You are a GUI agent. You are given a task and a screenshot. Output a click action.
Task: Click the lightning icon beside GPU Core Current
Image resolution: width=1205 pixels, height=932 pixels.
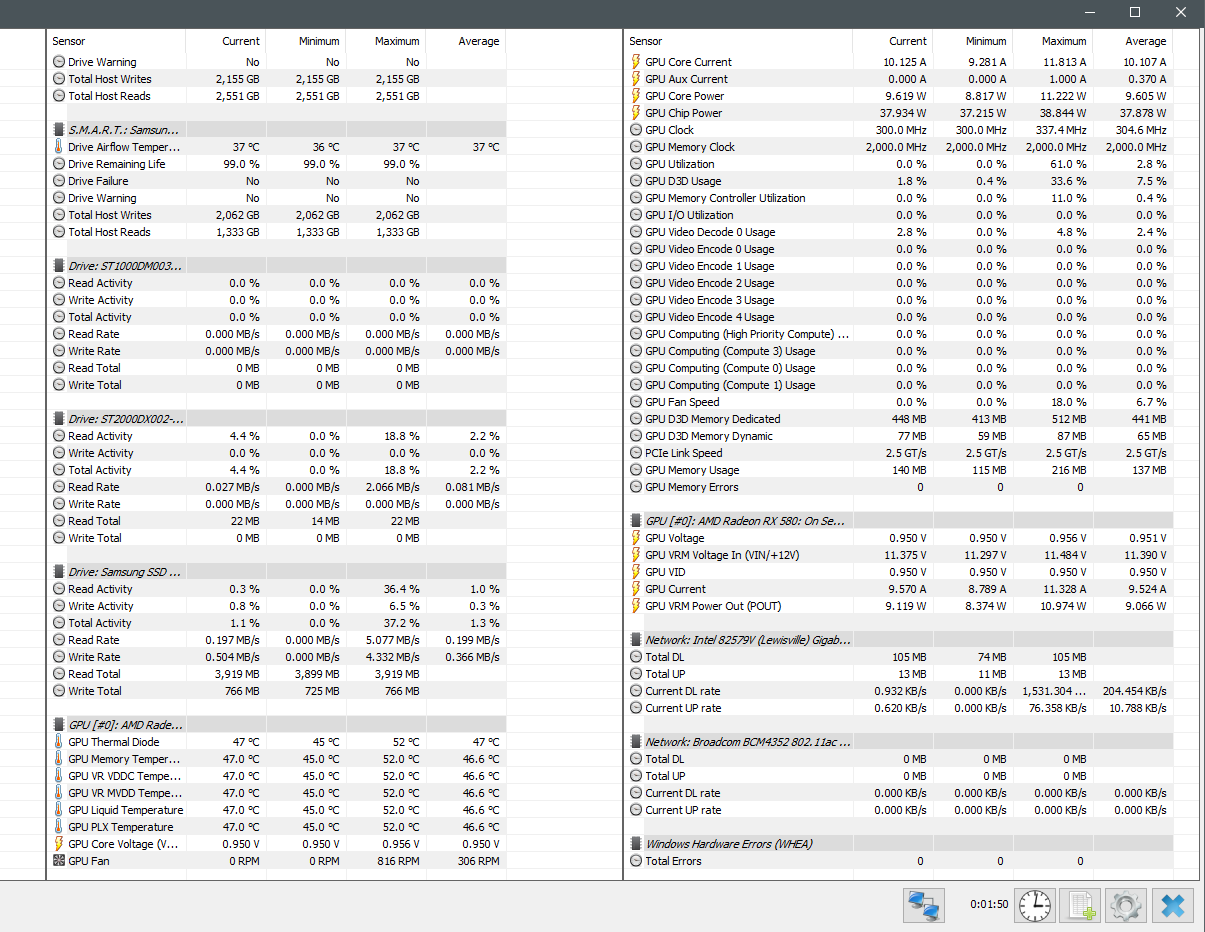tap(636, 62)
